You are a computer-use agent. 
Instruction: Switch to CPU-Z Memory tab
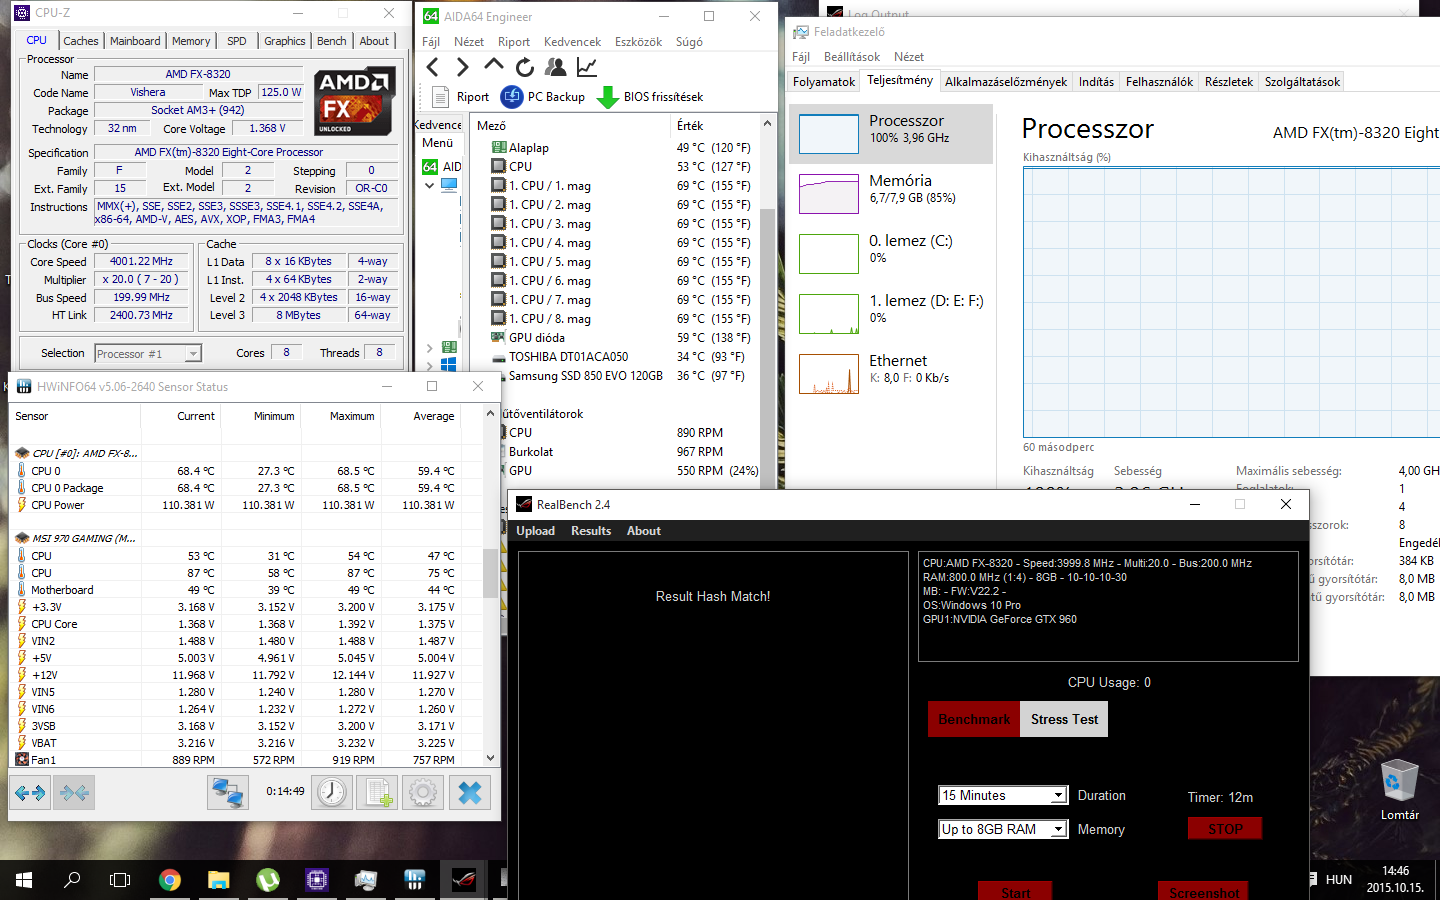point(191,41)
